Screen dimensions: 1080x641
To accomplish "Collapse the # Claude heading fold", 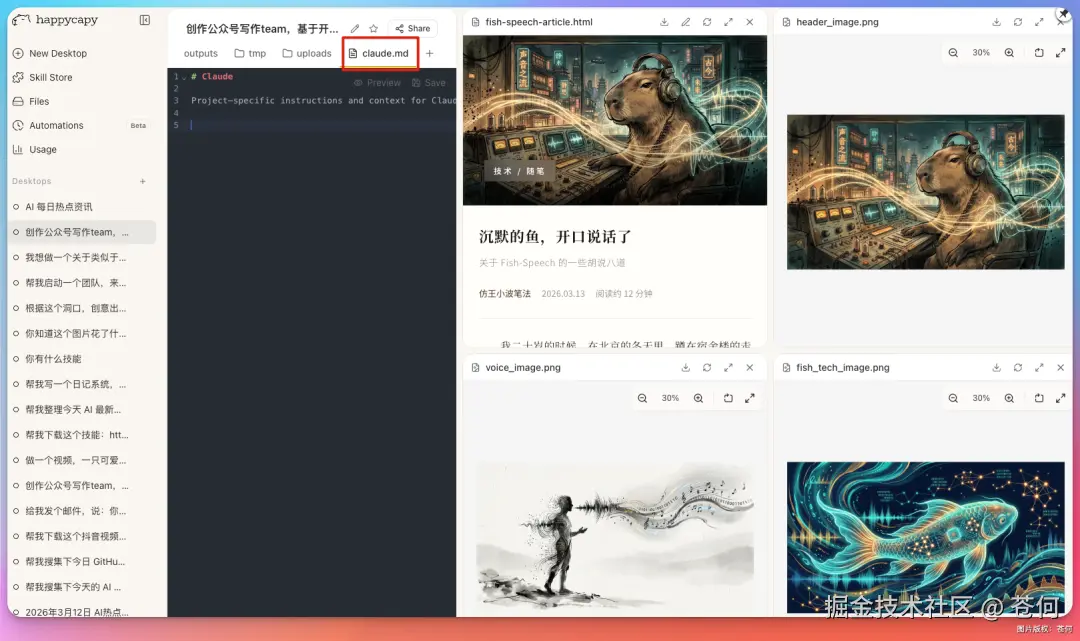I will point(183,76).
